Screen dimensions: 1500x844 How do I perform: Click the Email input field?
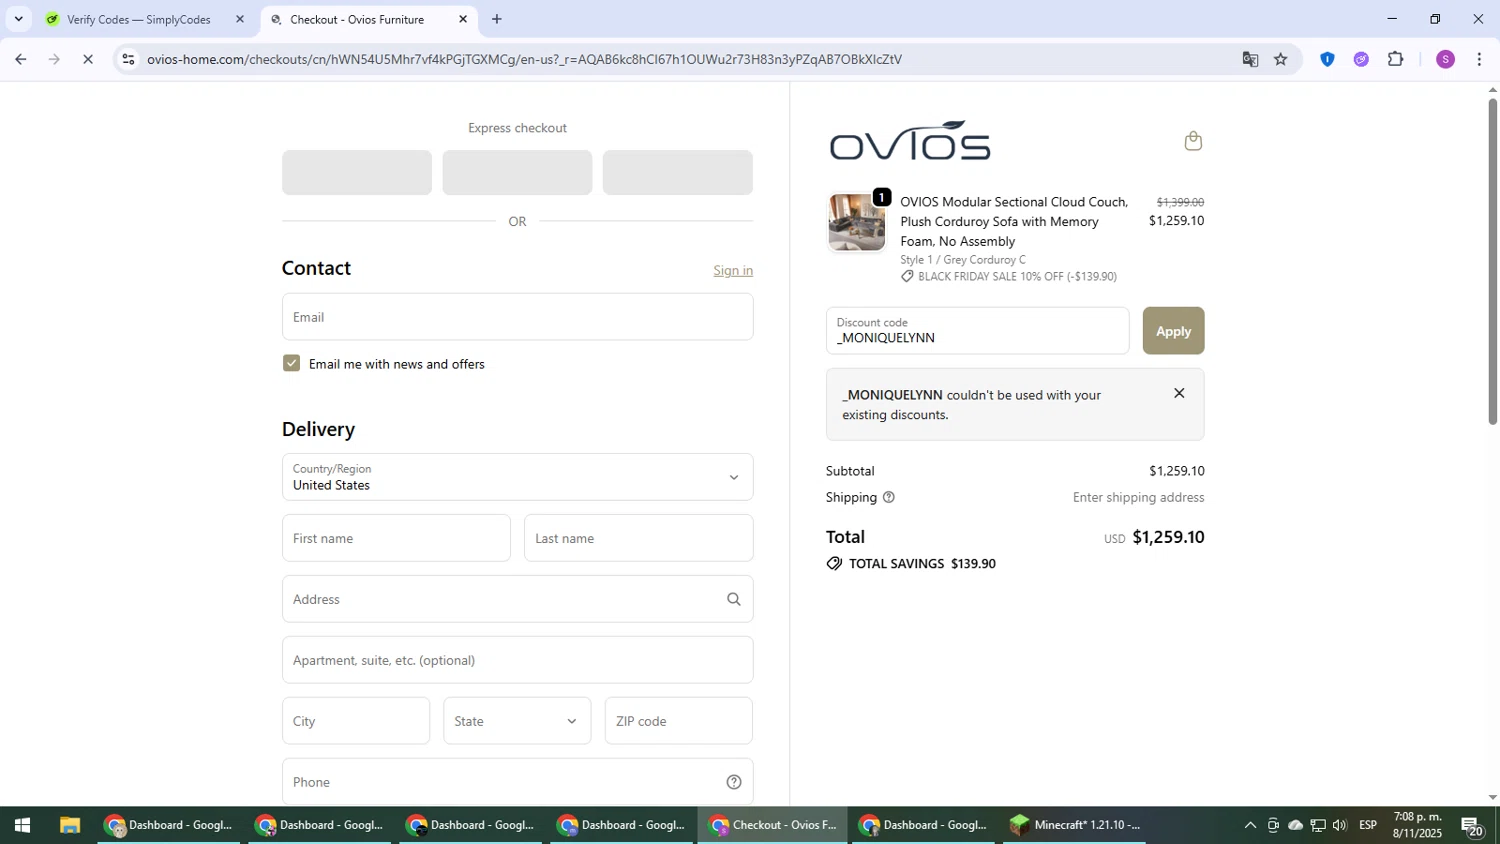(517, 317)
